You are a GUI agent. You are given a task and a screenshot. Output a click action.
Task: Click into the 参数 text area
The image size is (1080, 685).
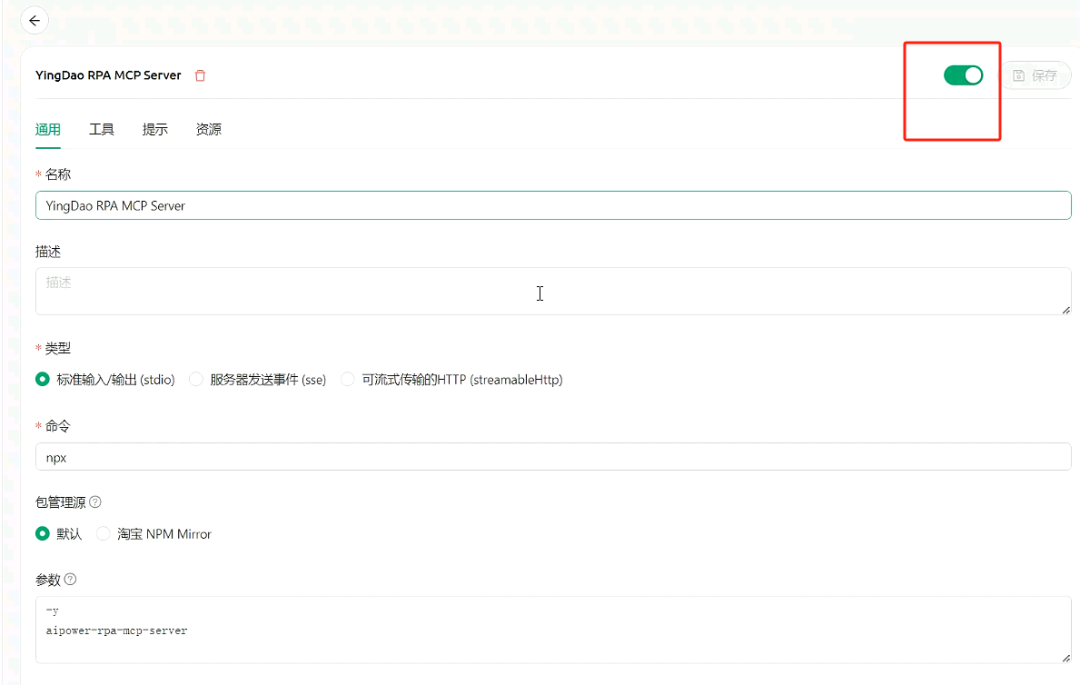coord(553,630)
